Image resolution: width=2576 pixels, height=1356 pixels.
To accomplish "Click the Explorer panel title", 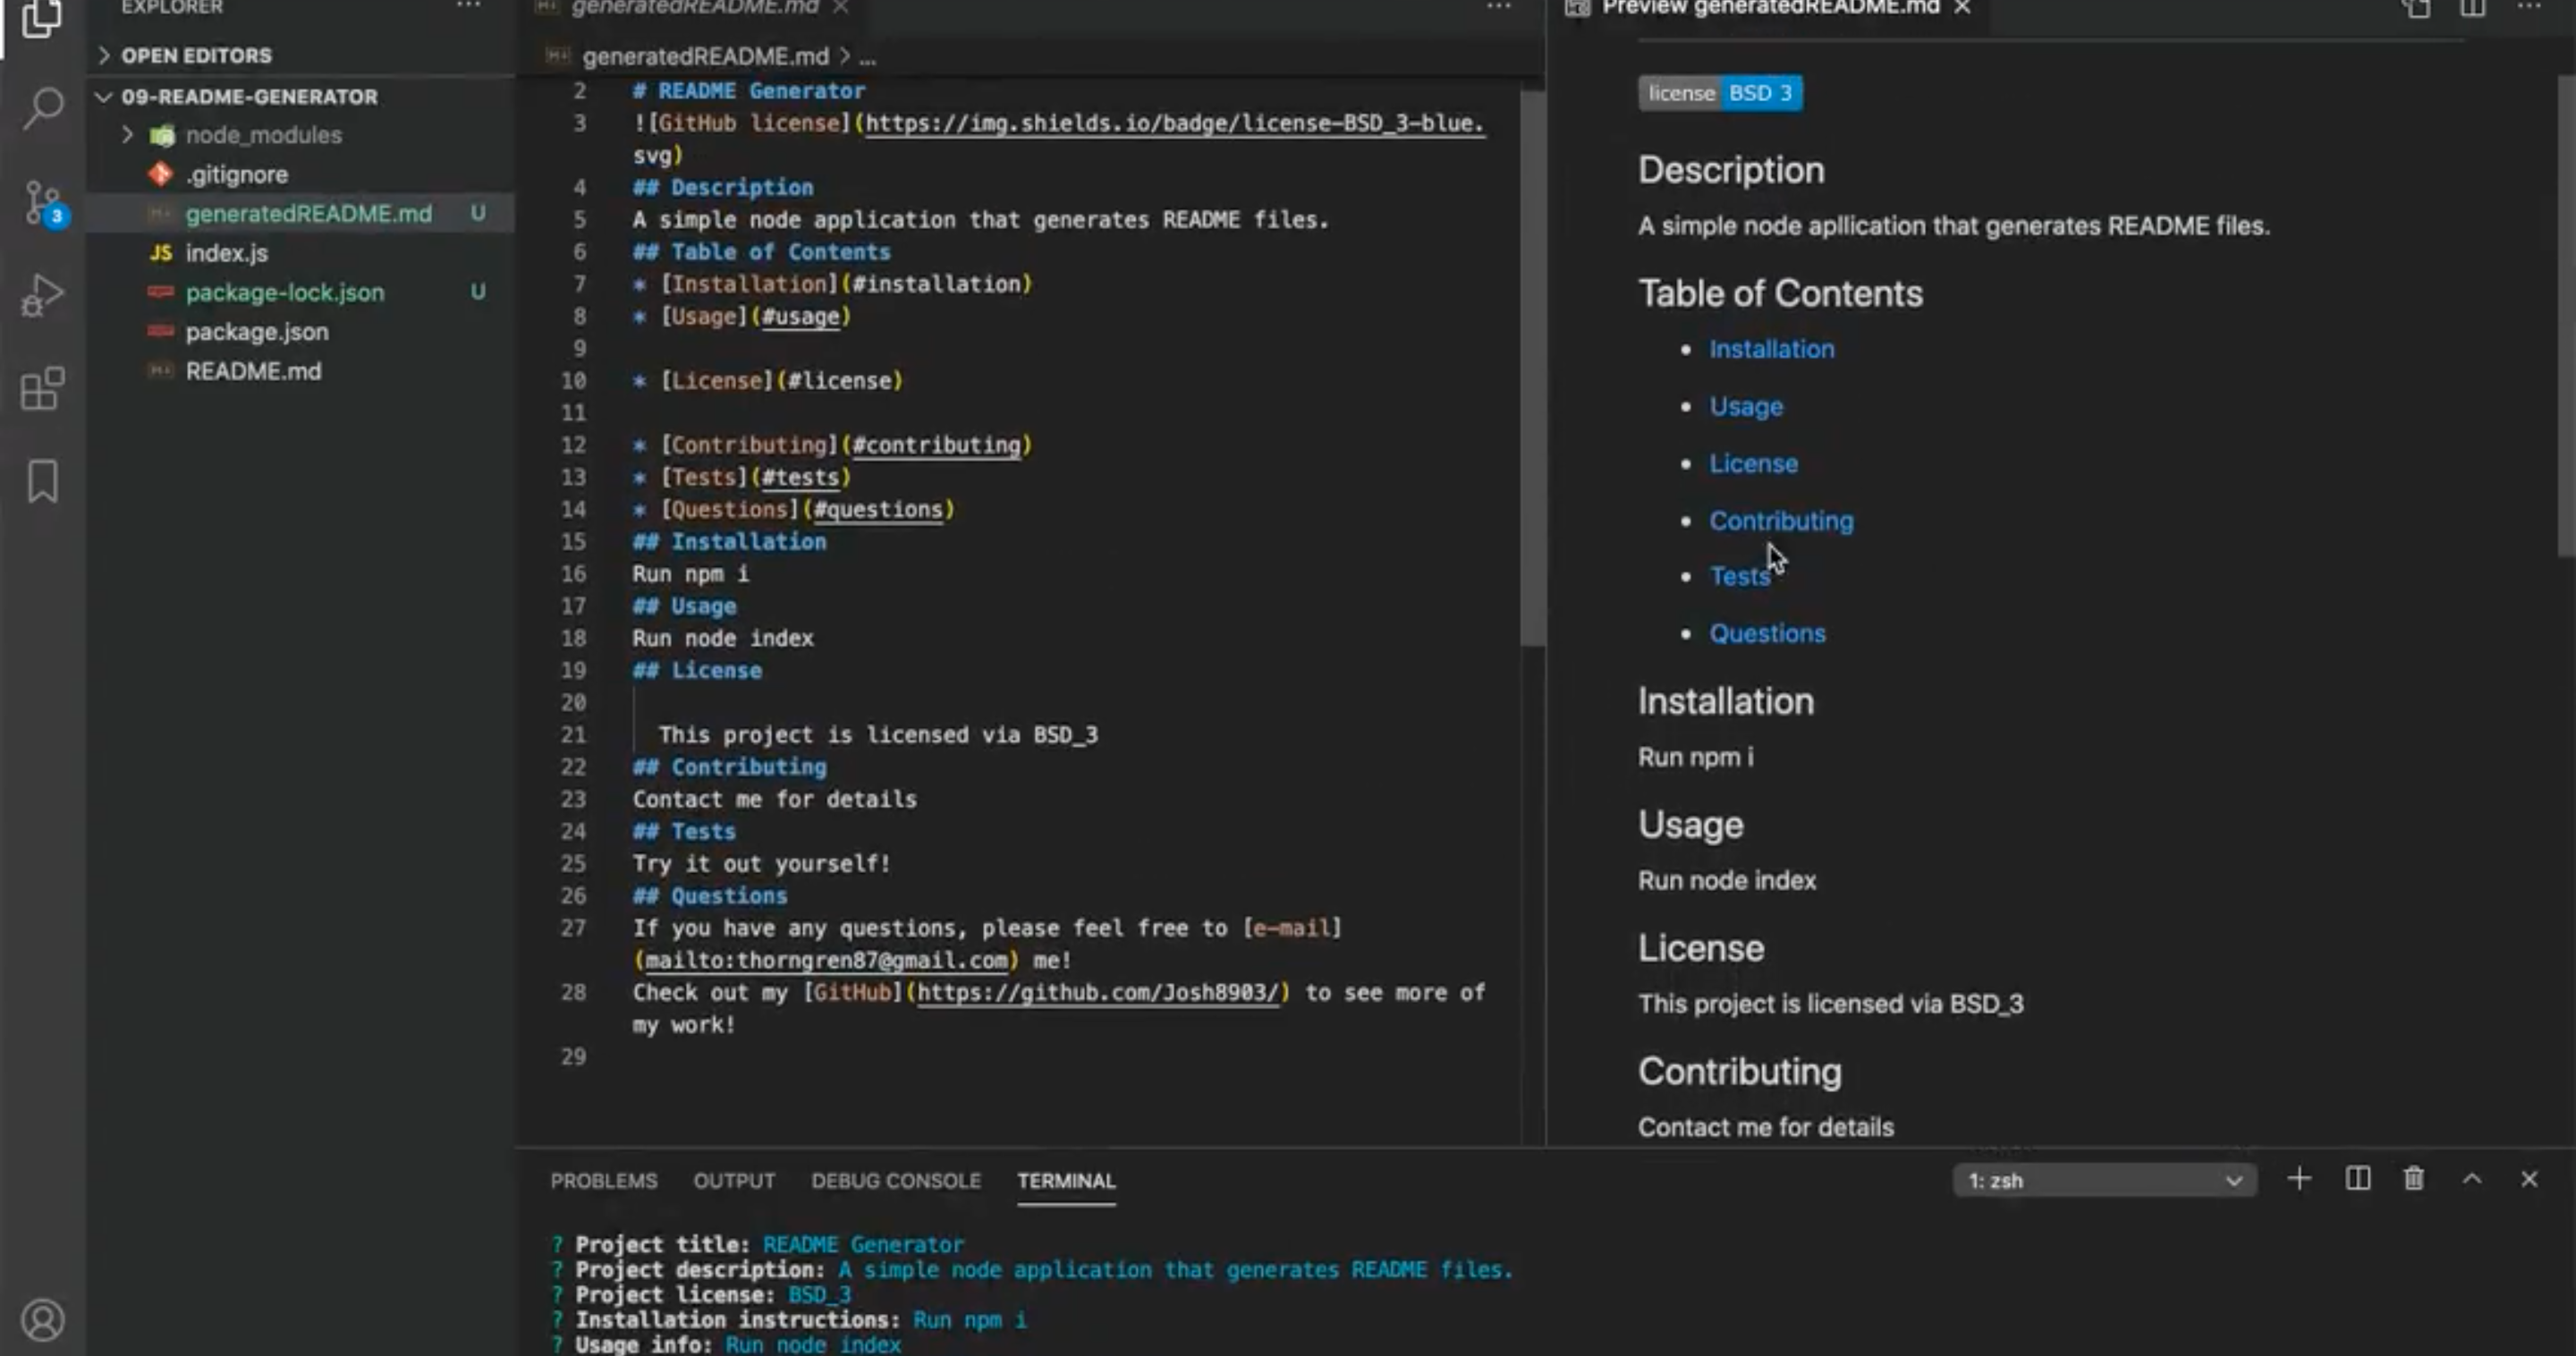I will 172,7.
